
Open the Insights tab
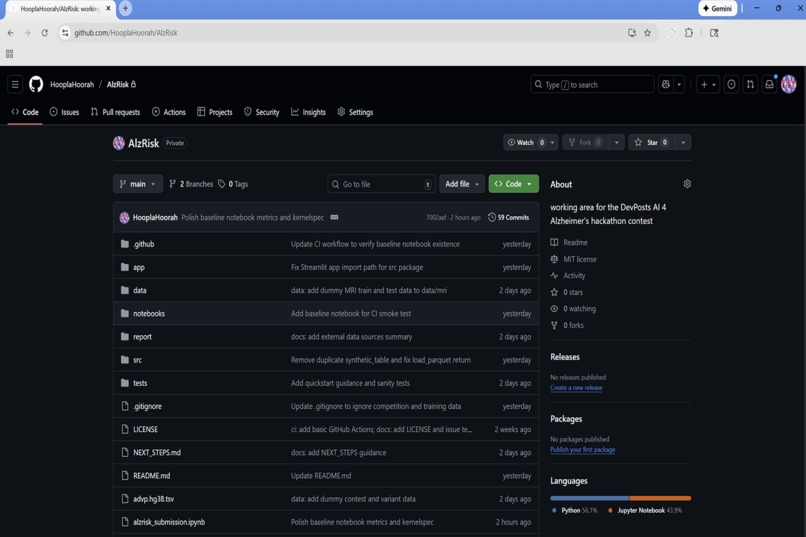point(308,112)
